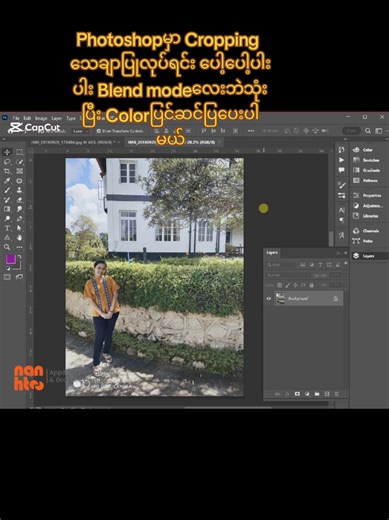
Task: Open the layer blend mode Normal dropdown
Action: pyautogui.click(x=288, y=275)
